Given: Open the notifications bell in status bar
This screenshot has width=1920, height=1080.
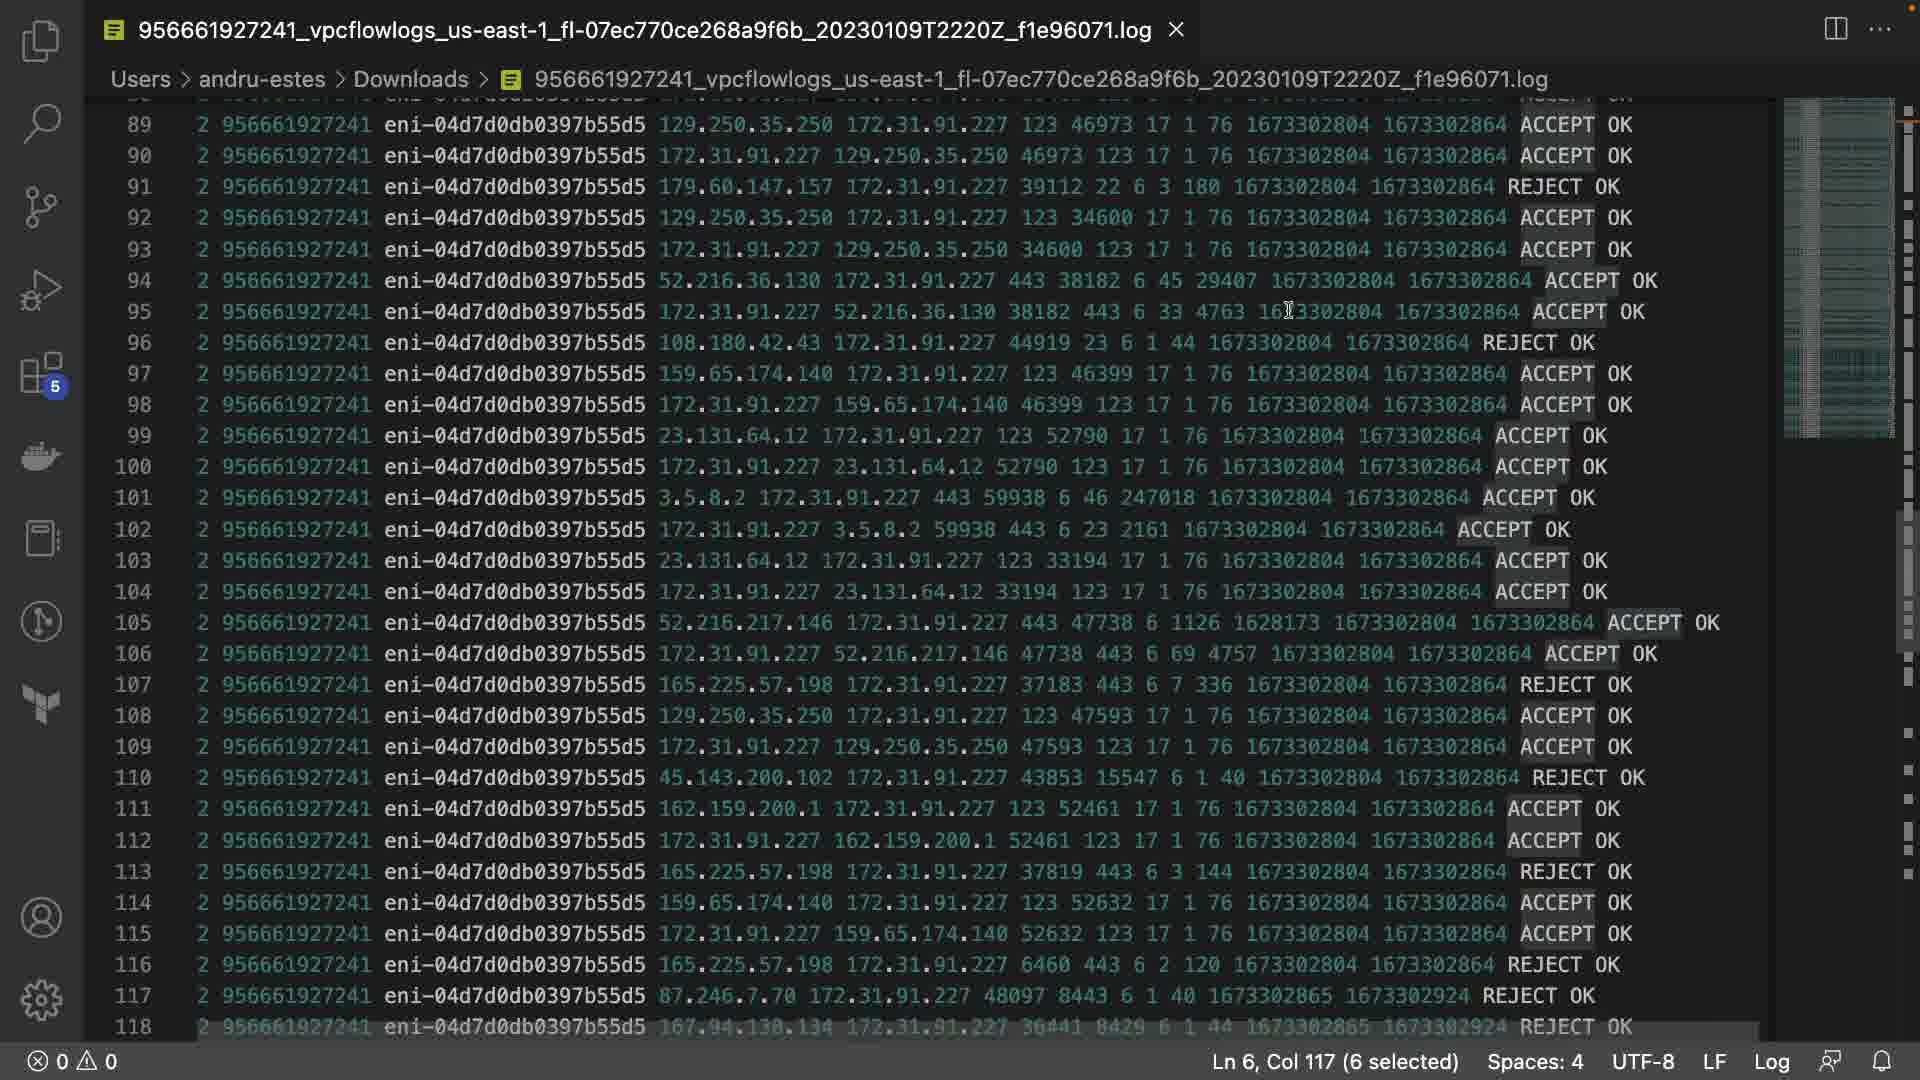Looking at the screenshot, I should point(1881,1061).
